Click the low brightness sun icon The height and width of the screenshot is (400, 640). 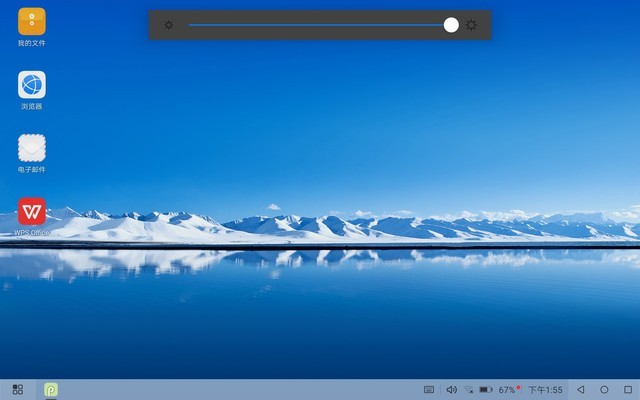coord(168,25)
